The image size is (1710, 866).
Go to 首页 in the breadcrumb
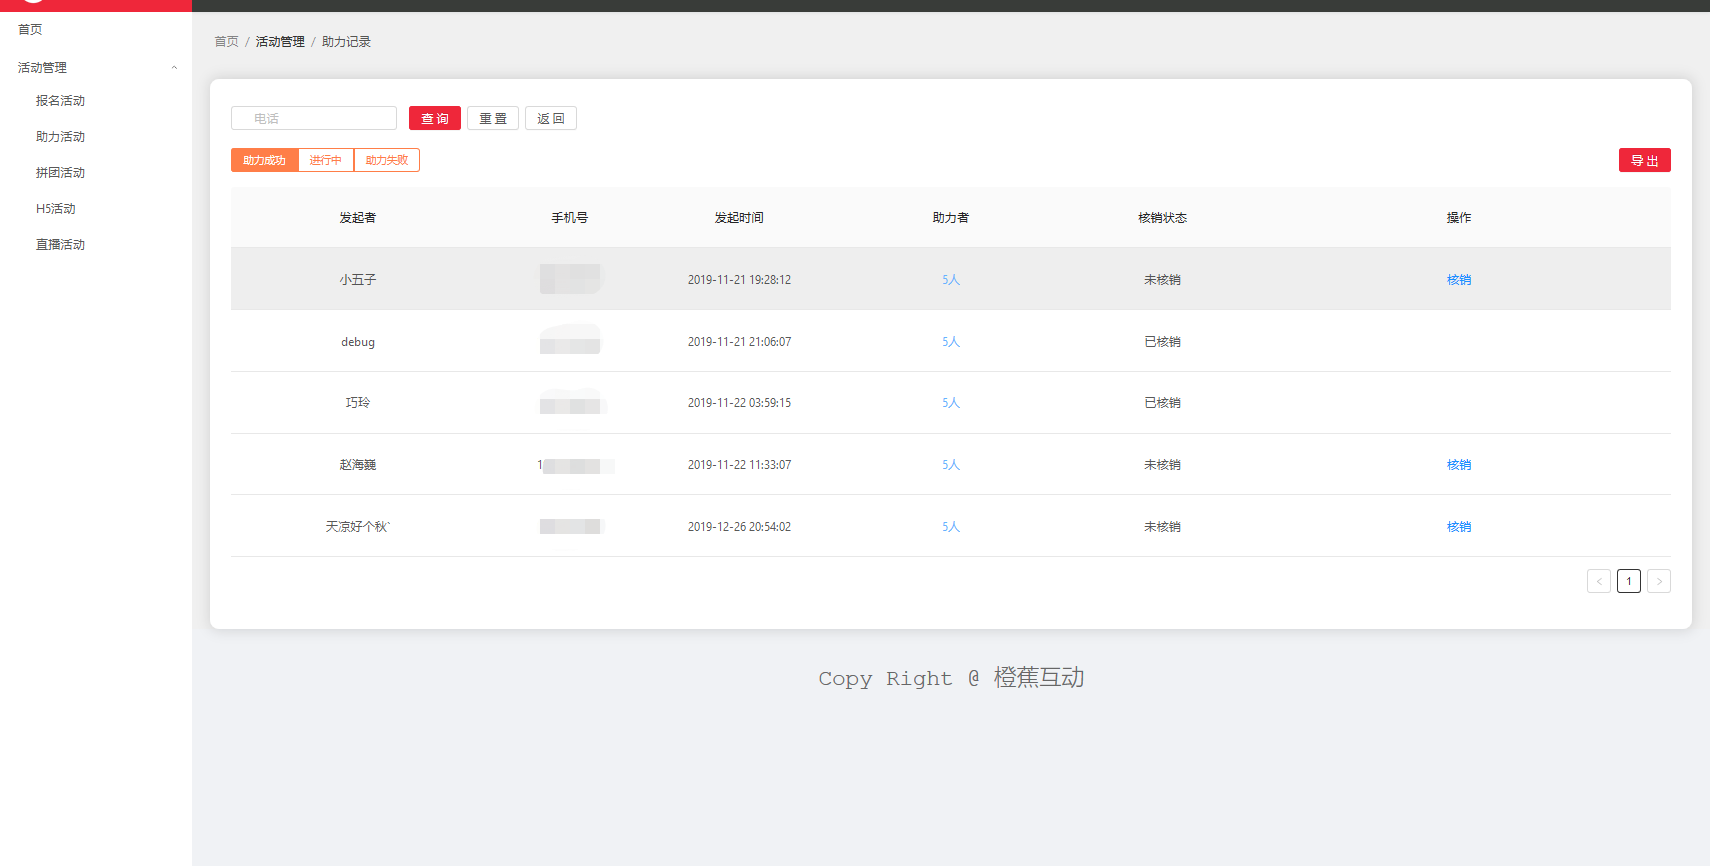pyautogui.click(x=227, y=42)
